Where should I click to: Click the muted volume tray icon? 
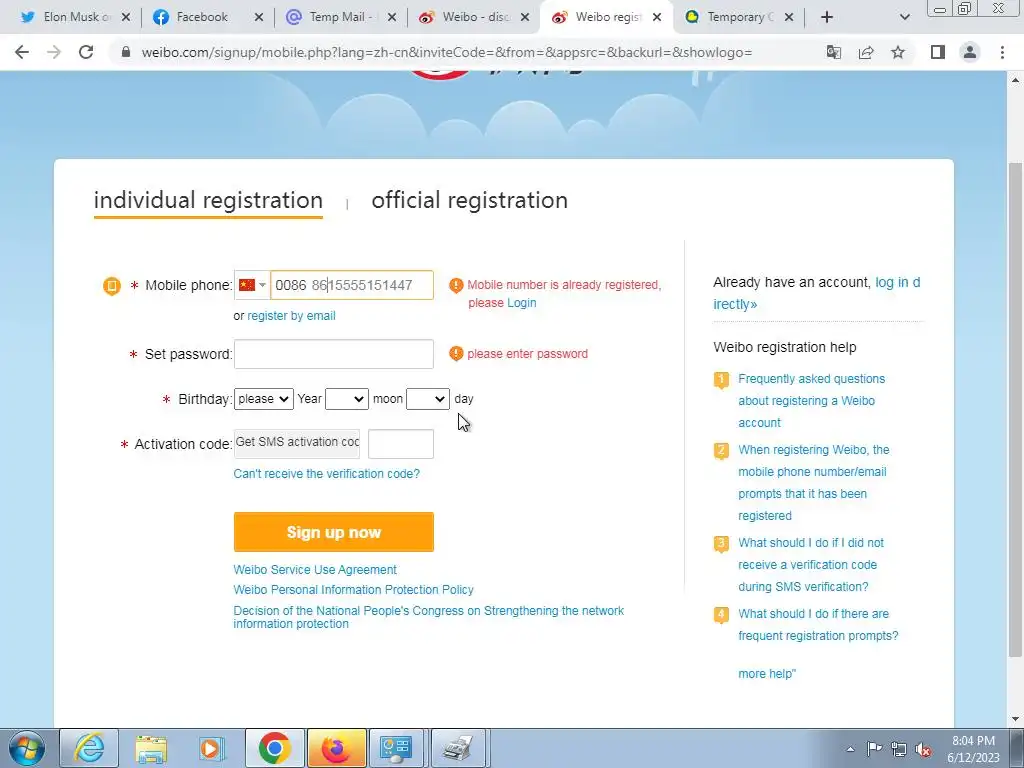[x=923, y=749]
